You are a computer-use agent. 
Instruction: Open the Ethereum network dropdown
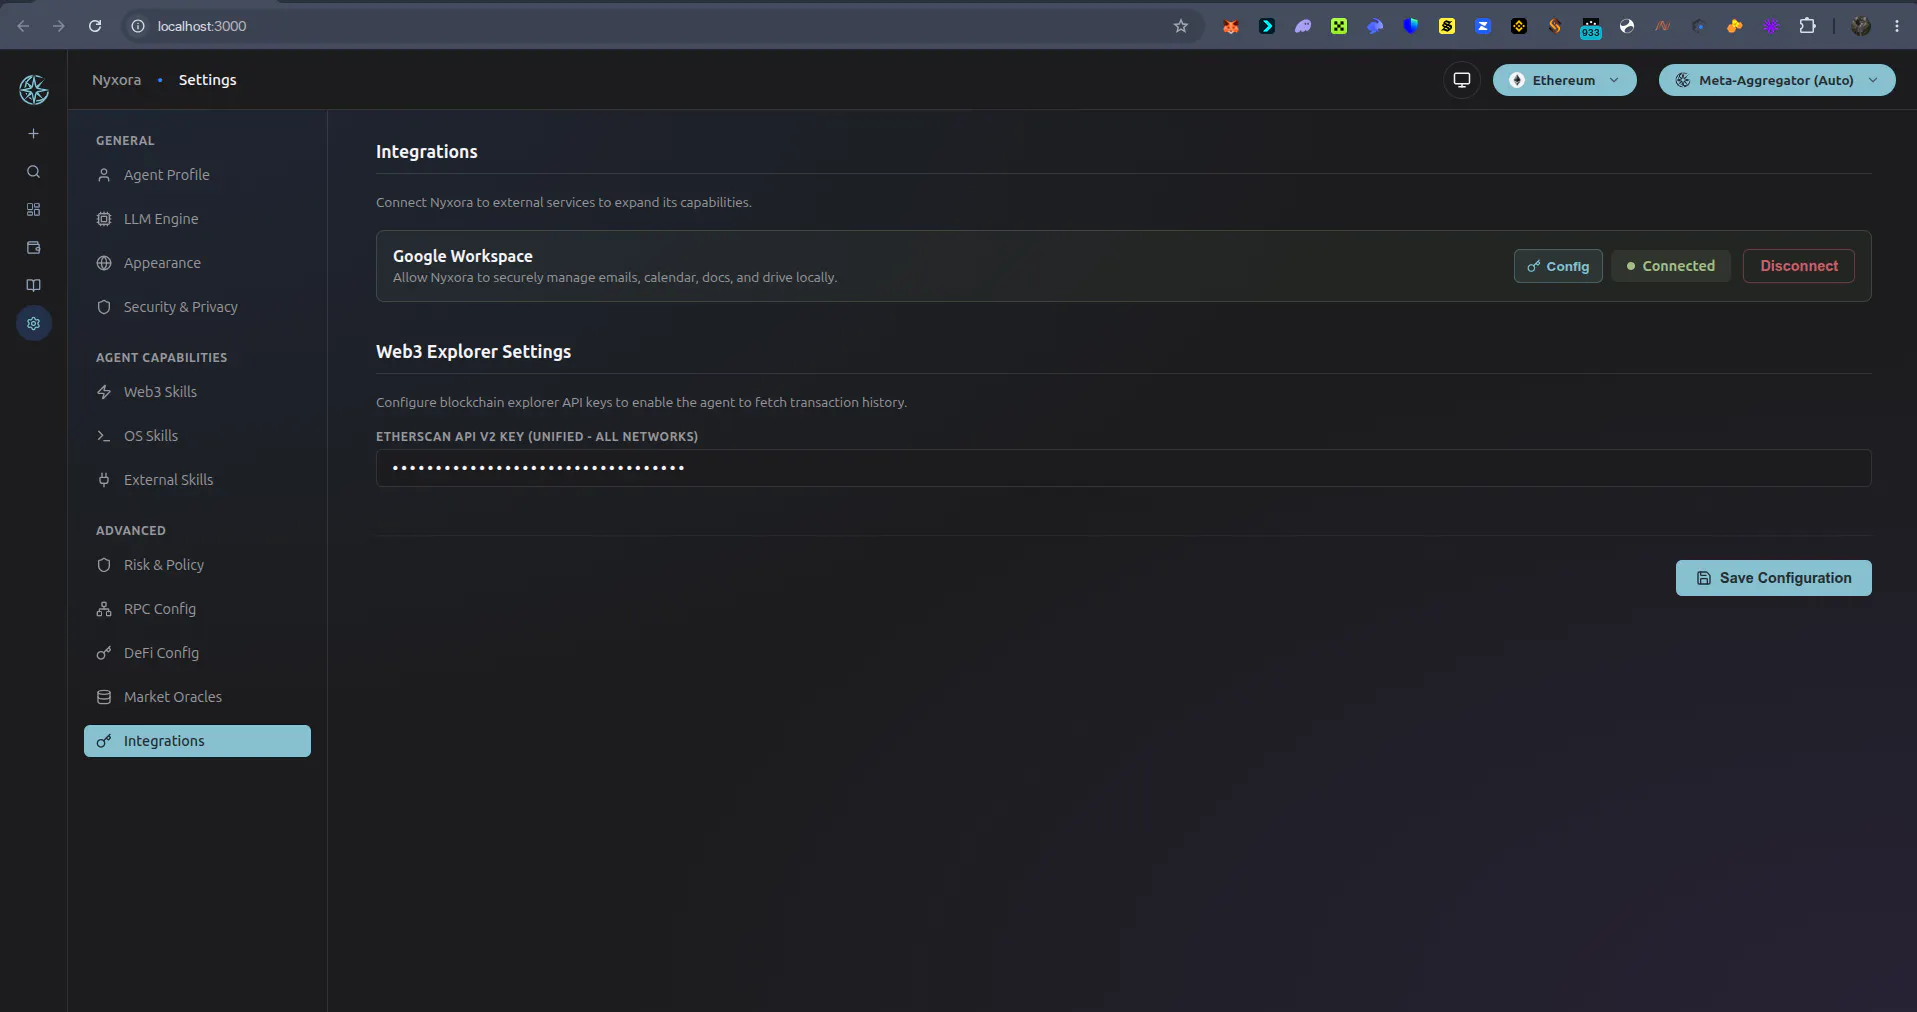1564,80
